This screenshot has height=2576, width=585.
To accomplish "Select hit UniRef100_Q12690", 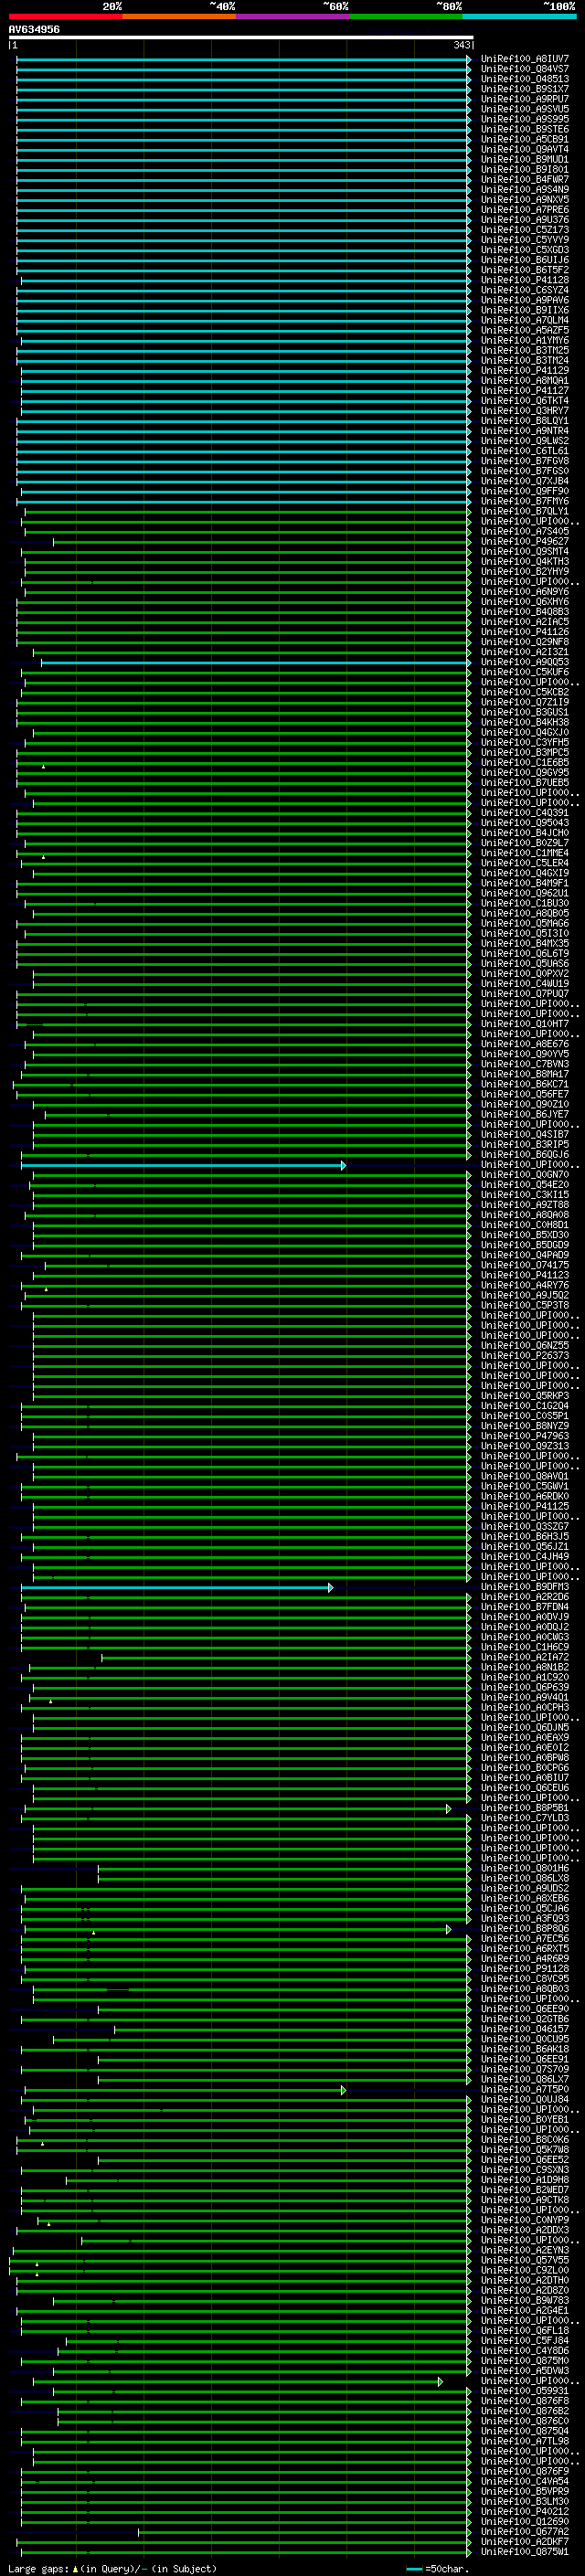I will tap(525, 2520).
